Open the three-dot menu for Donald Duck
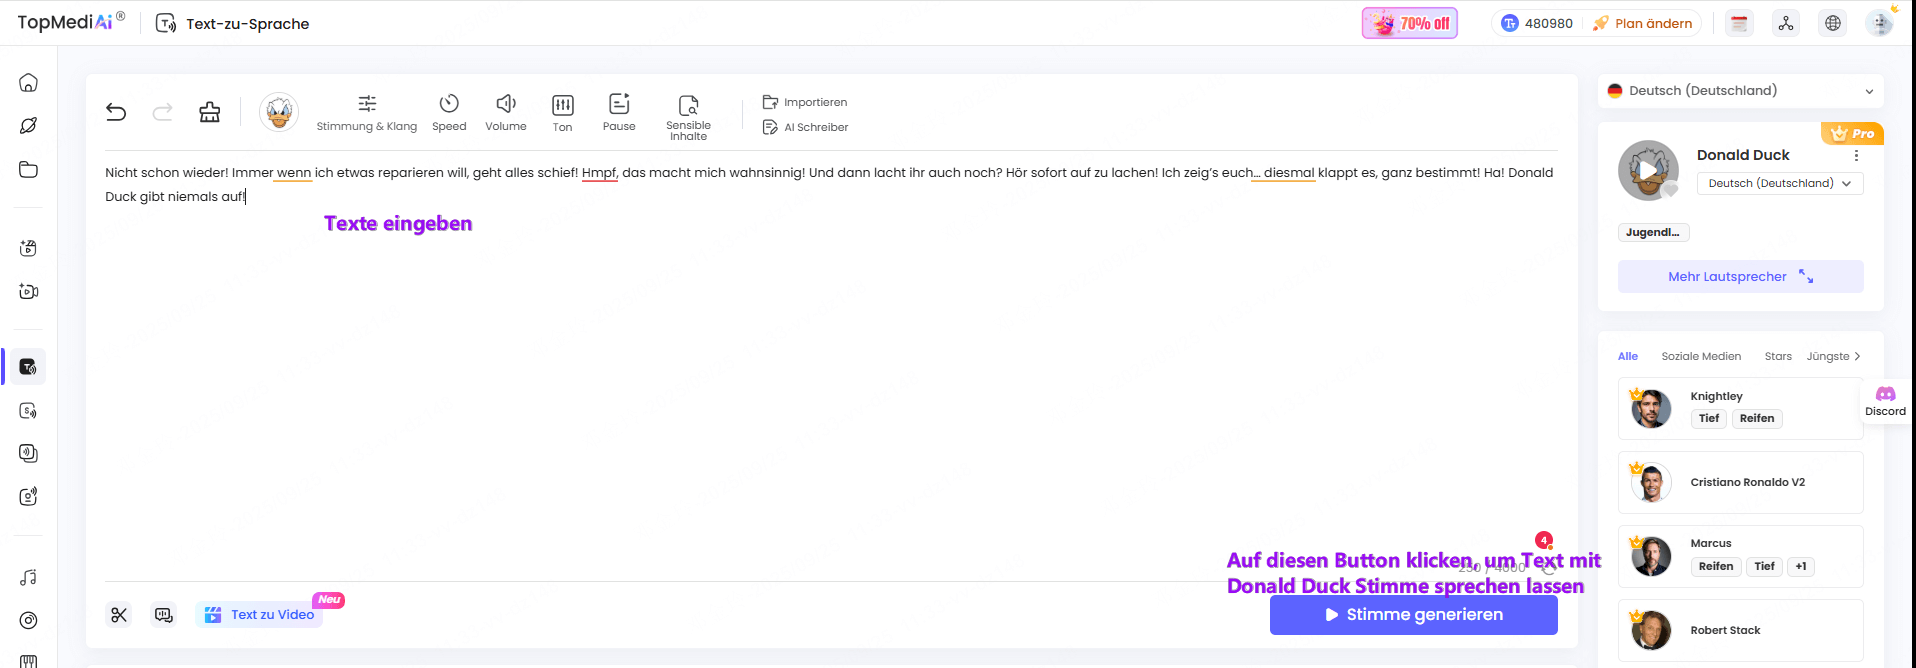This screenshot has height=668, width=1916. [x=1856, y=155]
